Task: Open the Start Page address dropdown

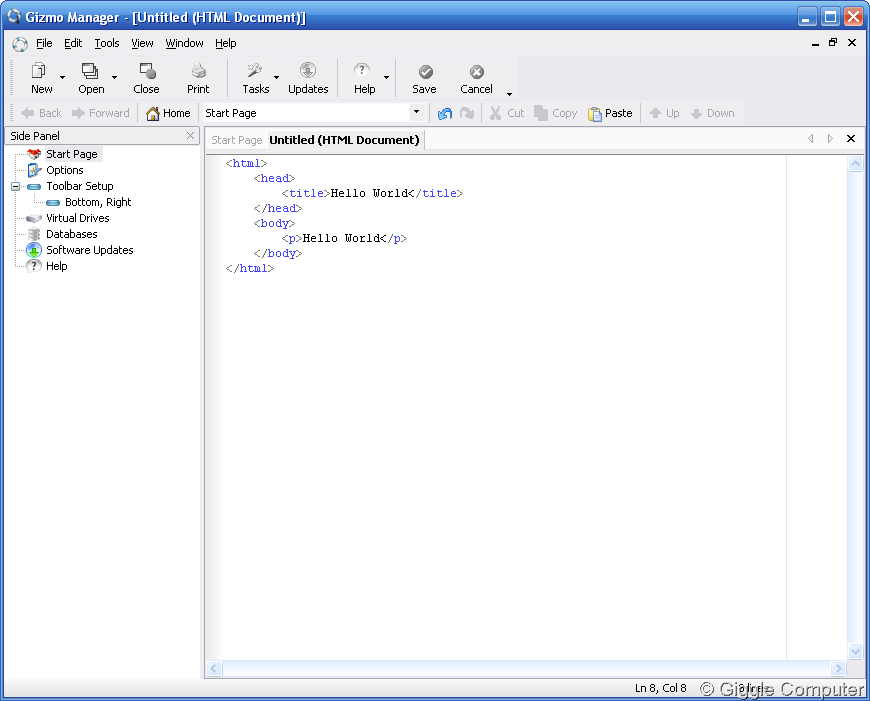Action: pos(416,113)
